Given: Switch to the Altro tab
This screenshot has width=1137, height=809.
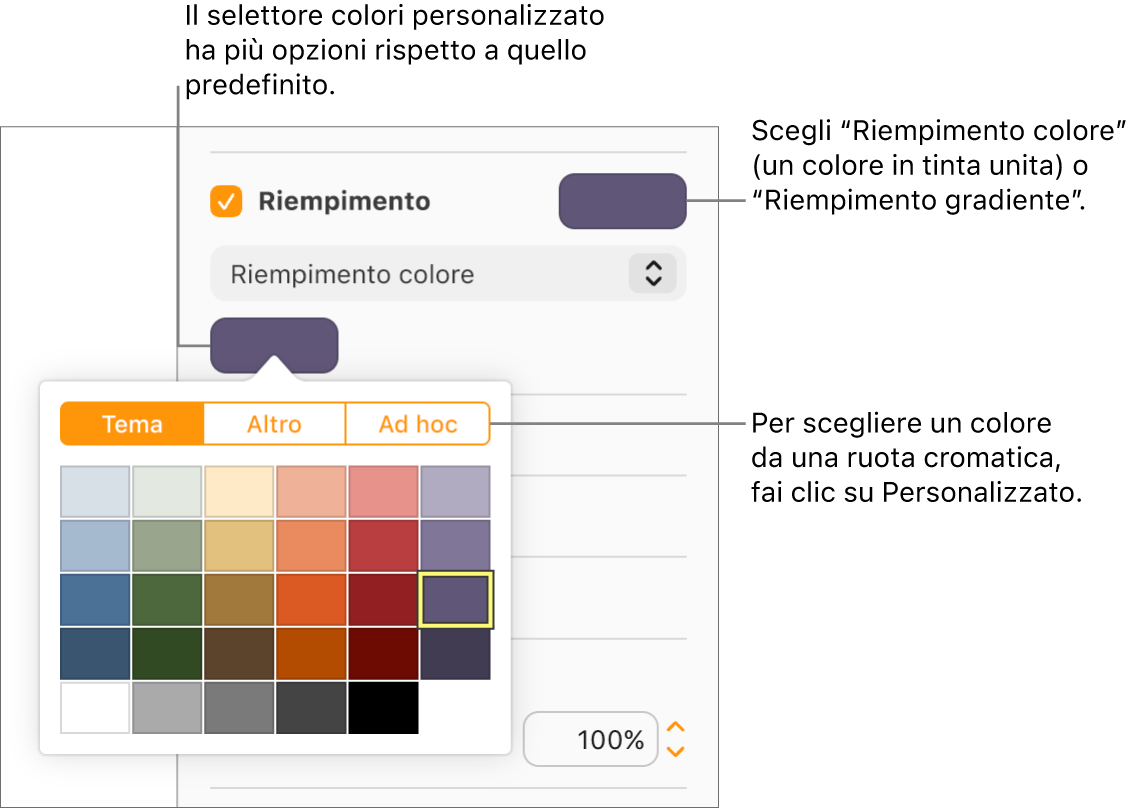Looking at the screenshot, I should coord(274,423).
